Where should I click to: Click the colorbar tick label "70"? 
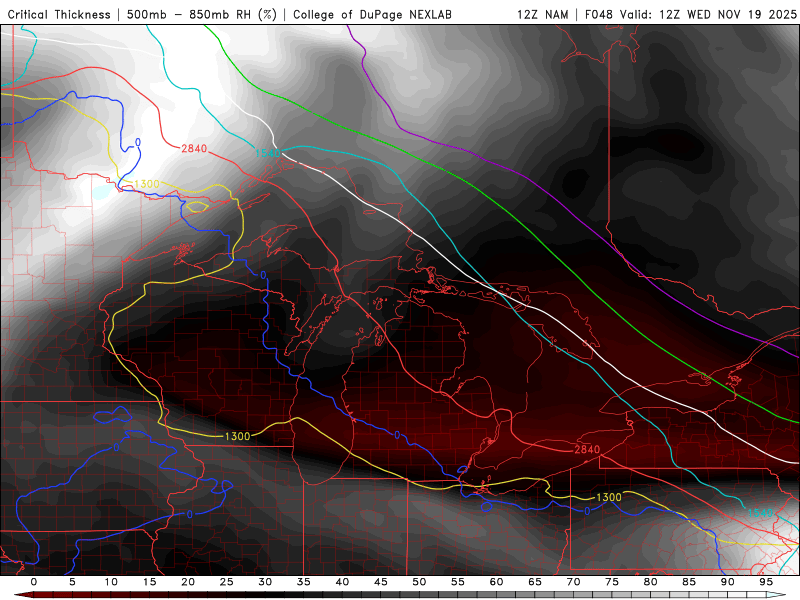(573, 582)
